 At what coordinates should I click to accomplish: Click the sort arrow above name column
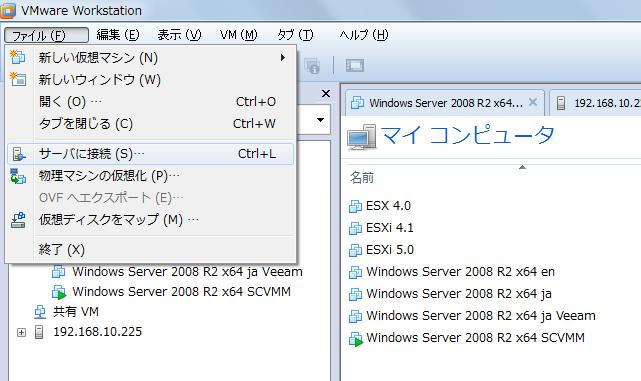522,167
